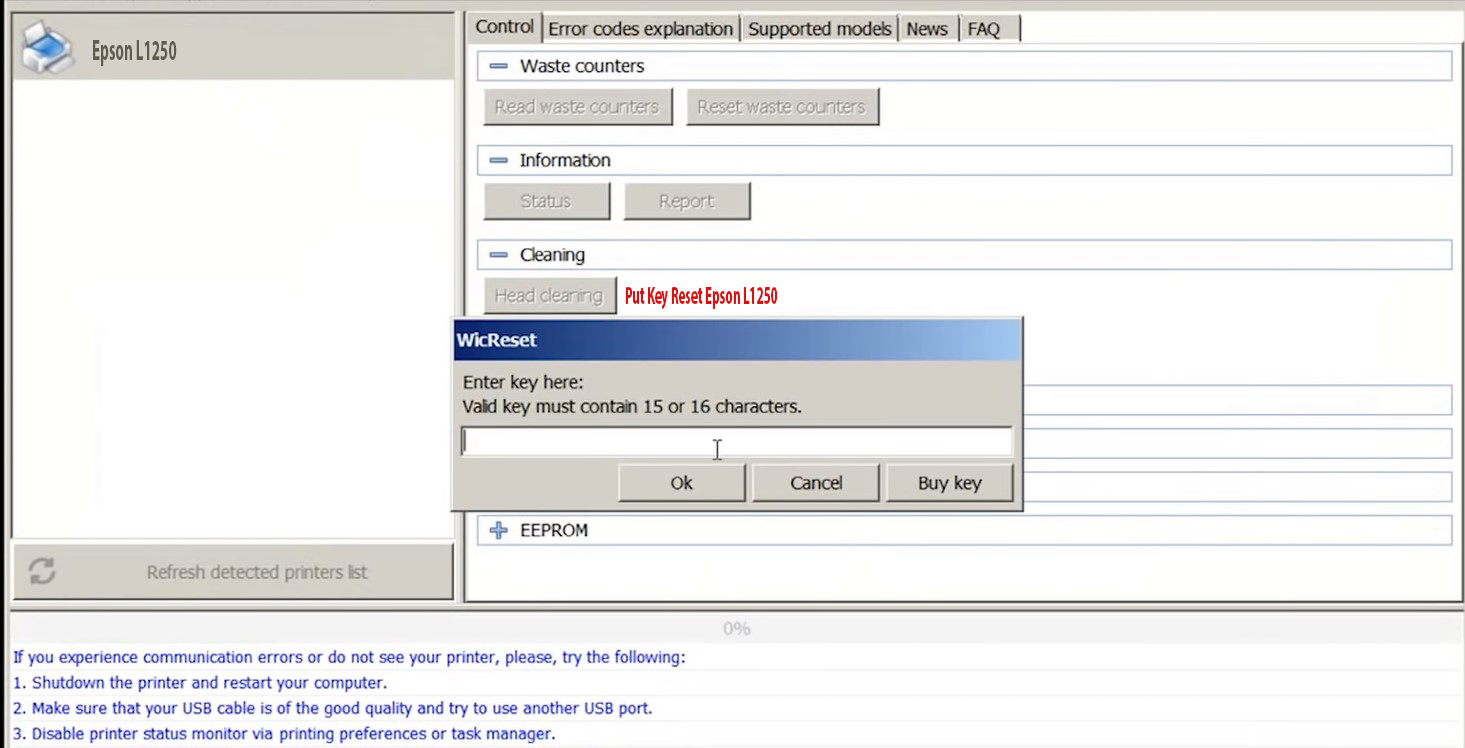Select the Epson L1250 printer icon
1465x748 pixels.
pos(47,48)
